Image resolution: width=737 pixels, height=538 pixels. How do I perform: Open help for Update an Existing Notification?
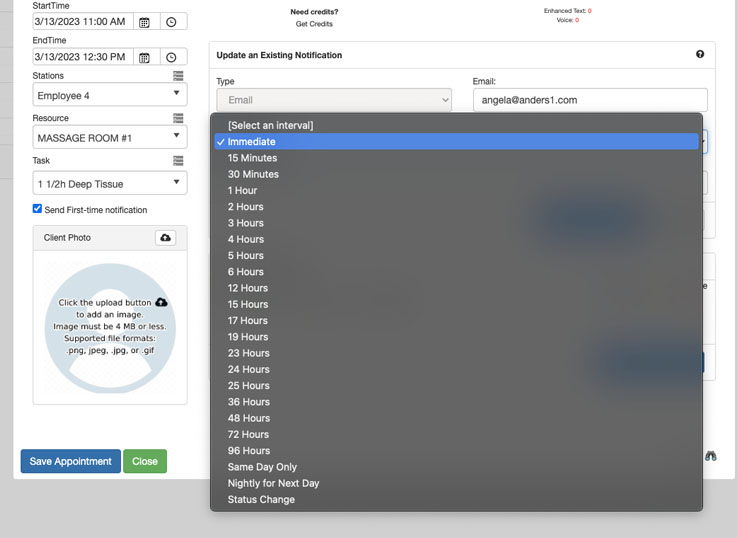click(700, 55)
